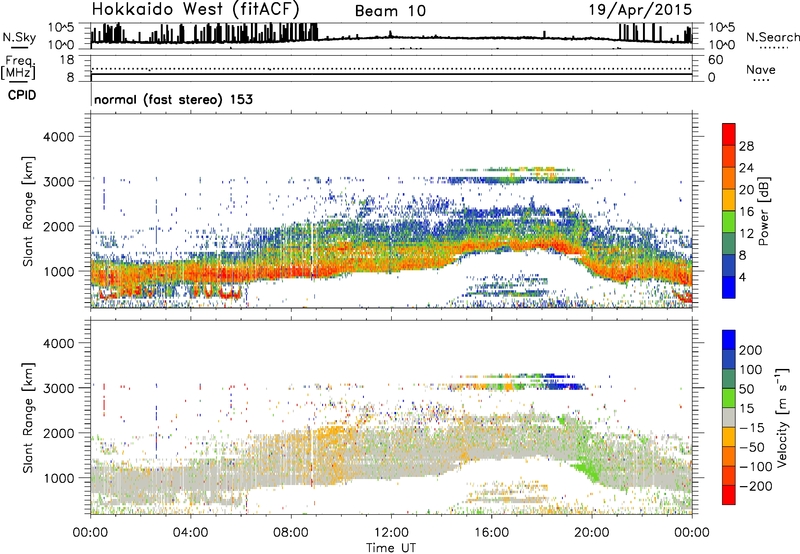Click the "3000" tick of the velocity panel
Viewport: 800px width, 554px height.
pyautogui.click(x=58, y=388)
